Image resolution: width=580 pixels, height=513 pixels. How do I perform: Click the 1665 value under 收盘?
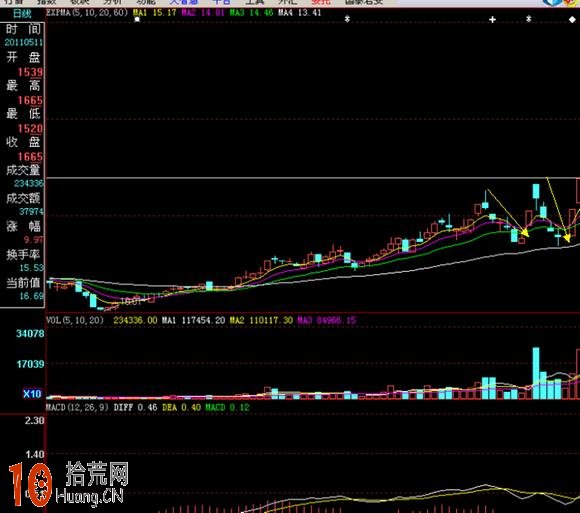[x=30, y=156]
